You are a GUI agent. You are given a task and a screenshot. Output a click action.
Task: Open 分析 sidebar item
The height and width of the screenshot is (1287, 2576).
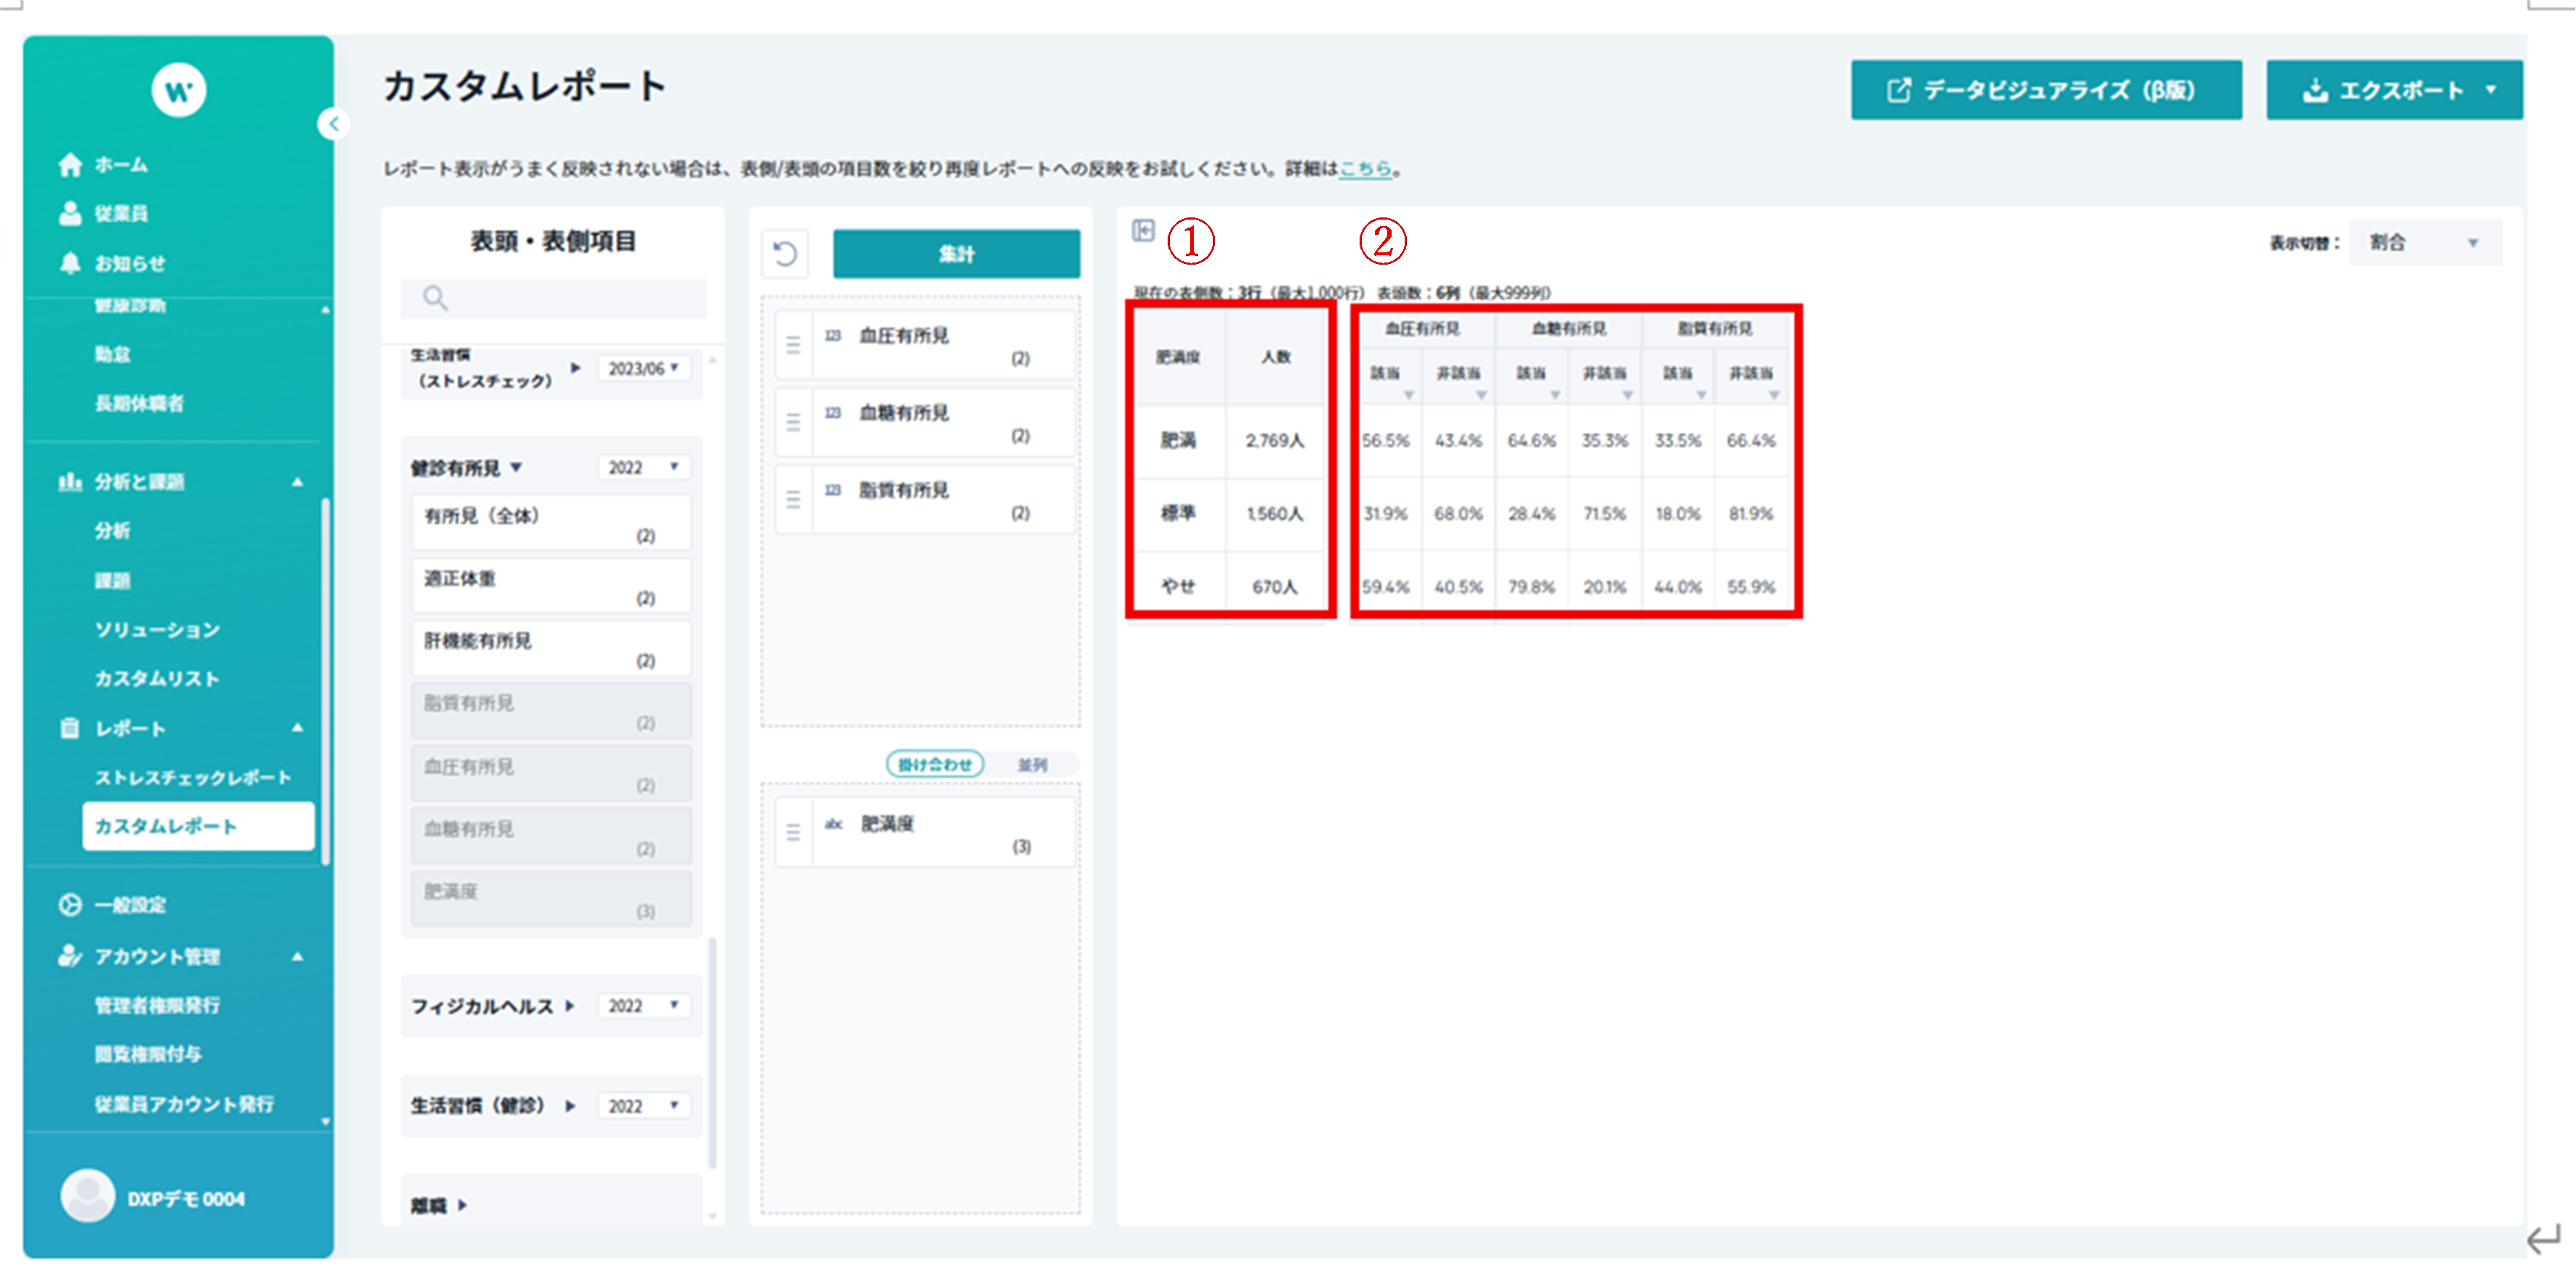click(x=112, y=531)
